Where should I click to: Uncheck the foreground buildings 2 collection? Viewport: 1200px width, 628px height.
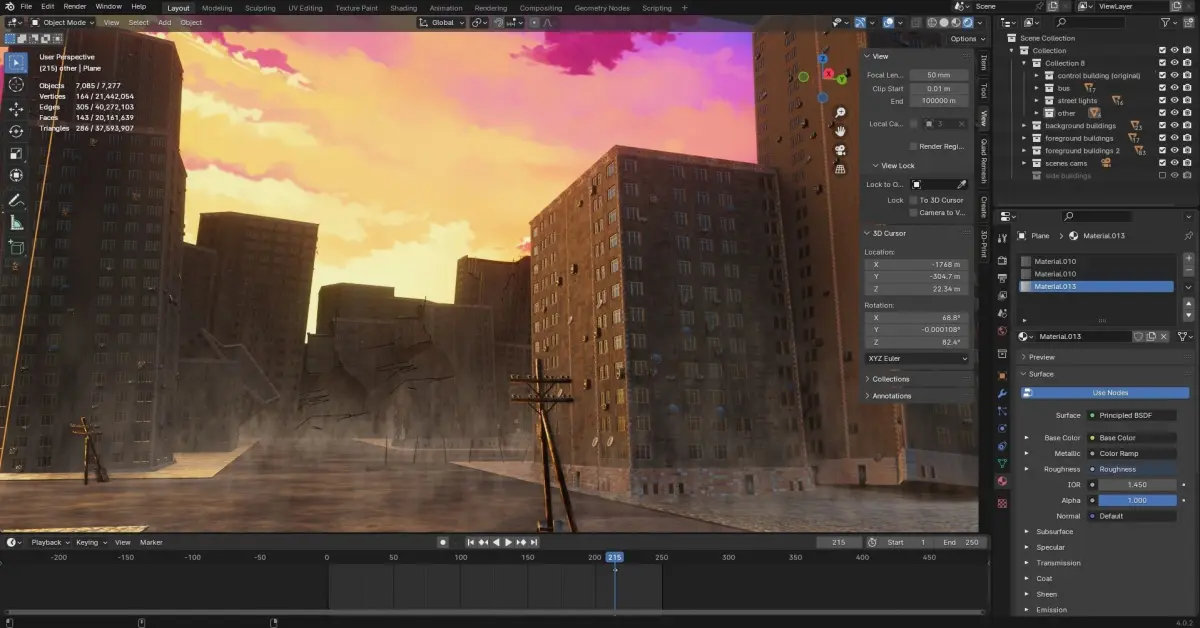[1162, 150]
